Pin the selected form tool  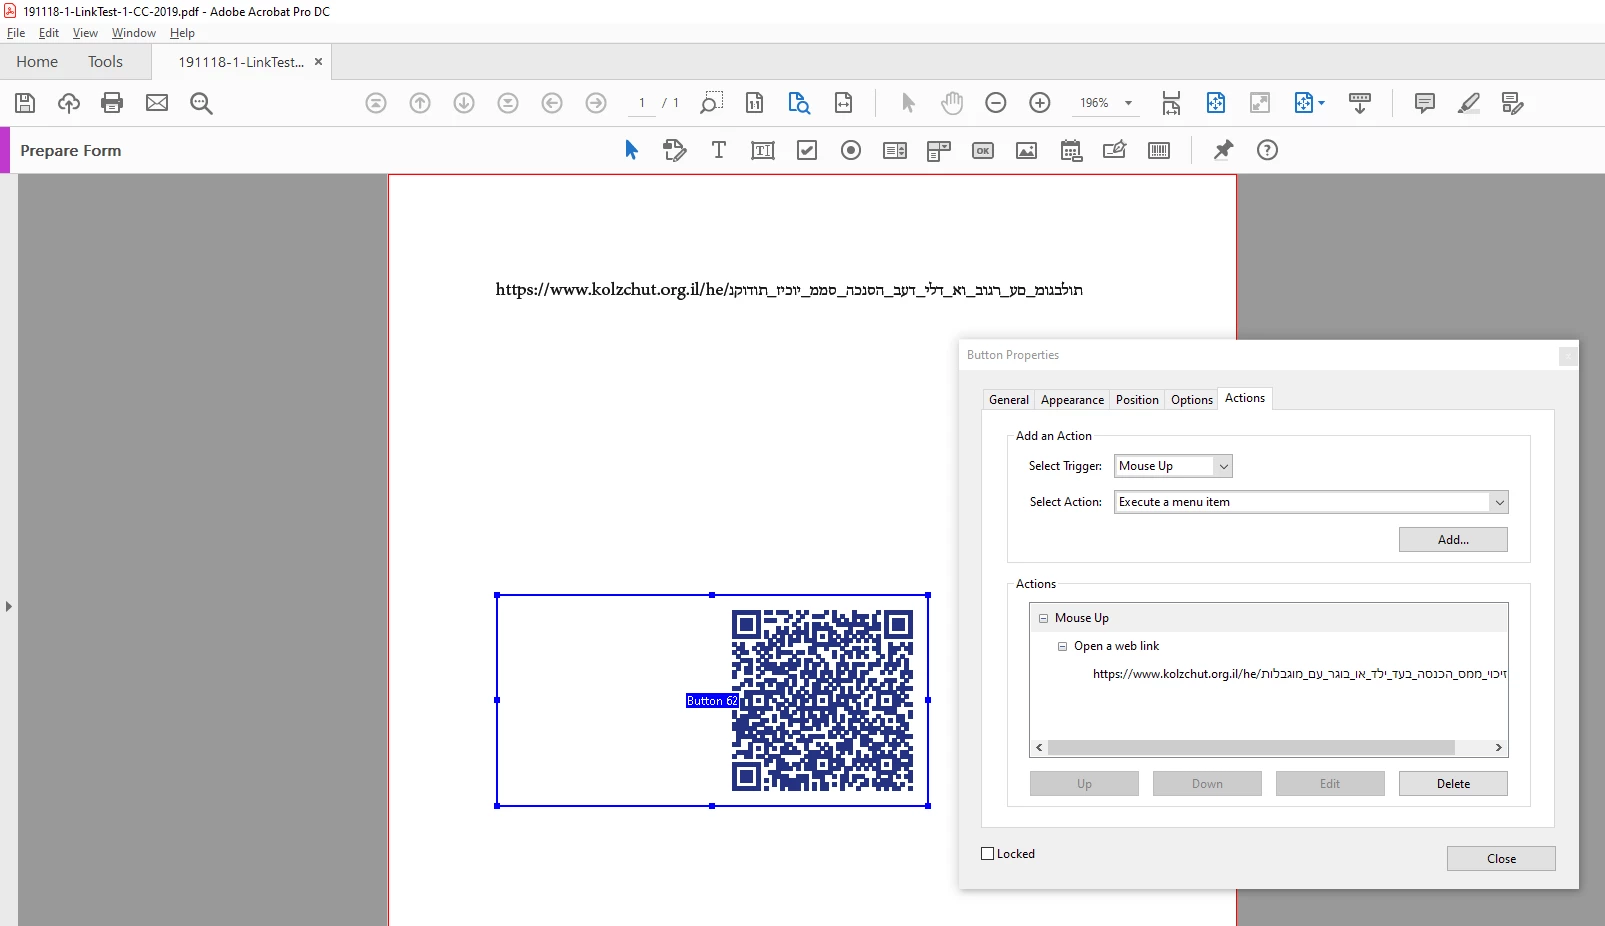(1223, 150)
